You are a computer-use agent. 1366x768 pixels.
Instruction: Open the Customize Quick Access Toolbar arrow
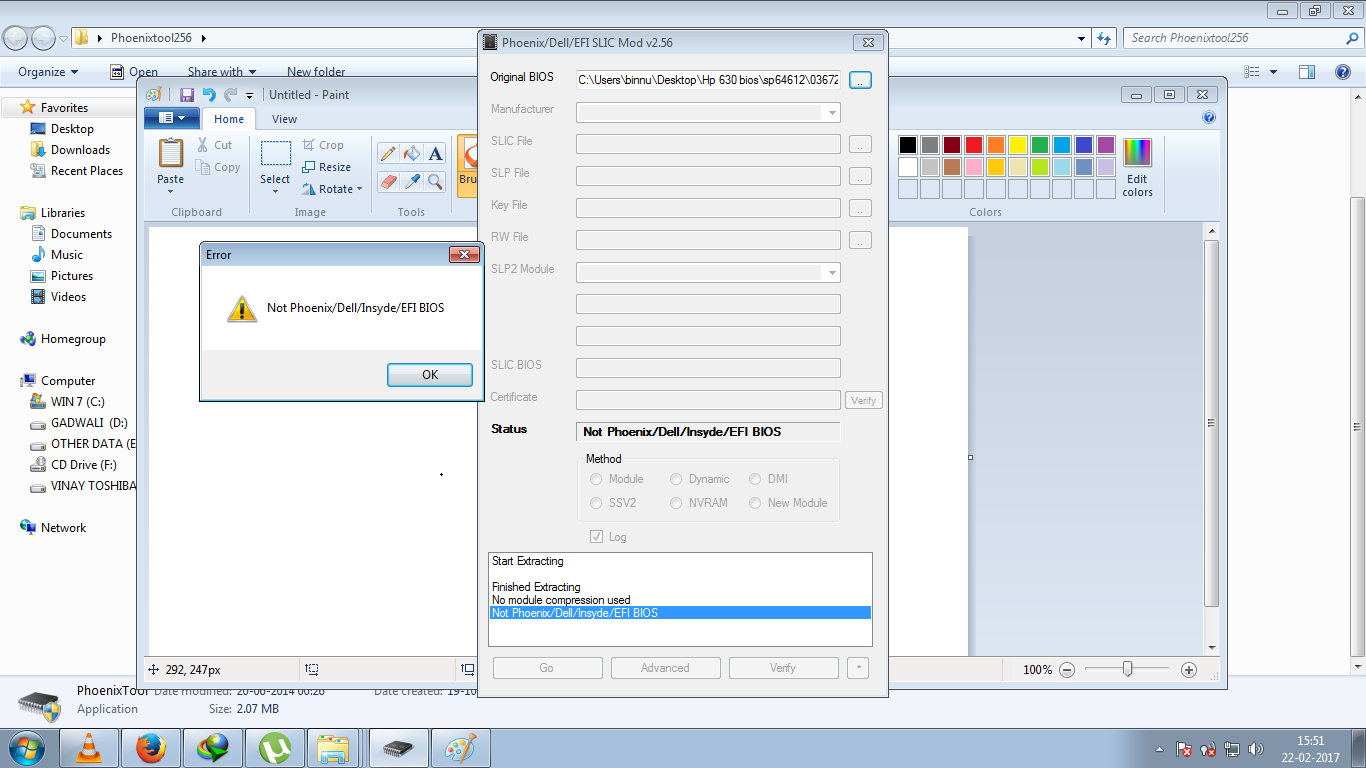pyautogui.click(x=250, y=95)
